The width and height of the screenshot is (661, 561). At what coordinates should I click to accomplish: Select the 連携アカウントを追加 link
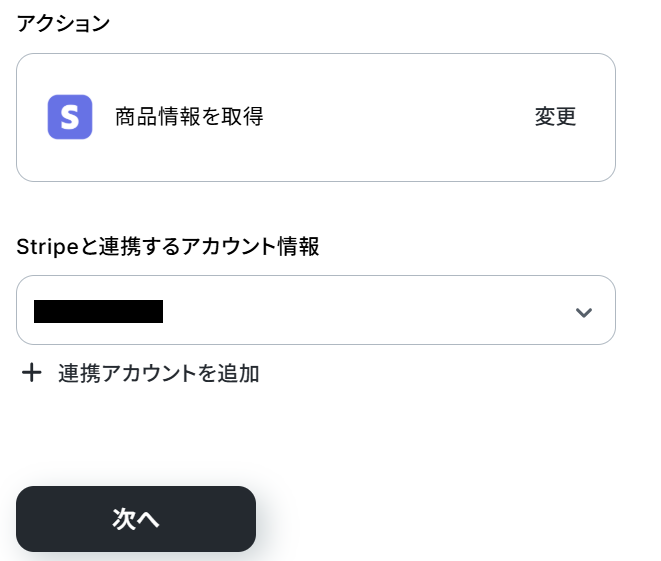[158, 373]
